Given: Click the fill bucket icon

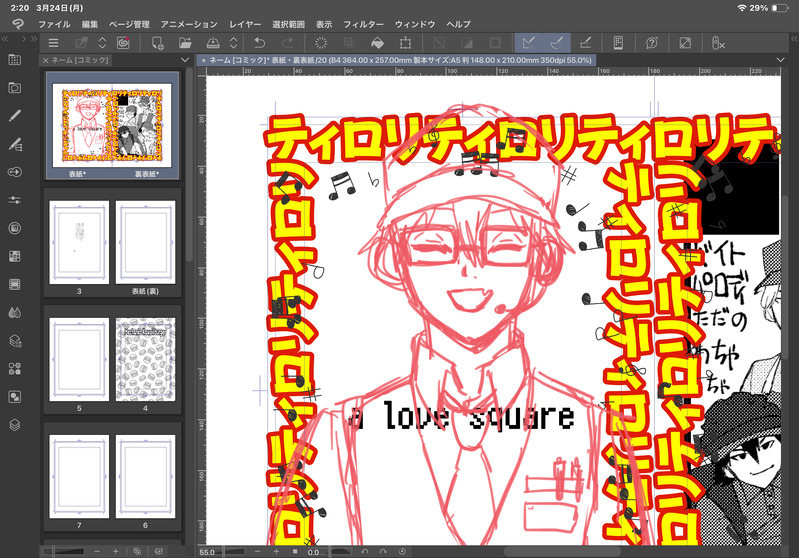Looking at the screenshot, I should pyautogui.click(x=378, y=43).
